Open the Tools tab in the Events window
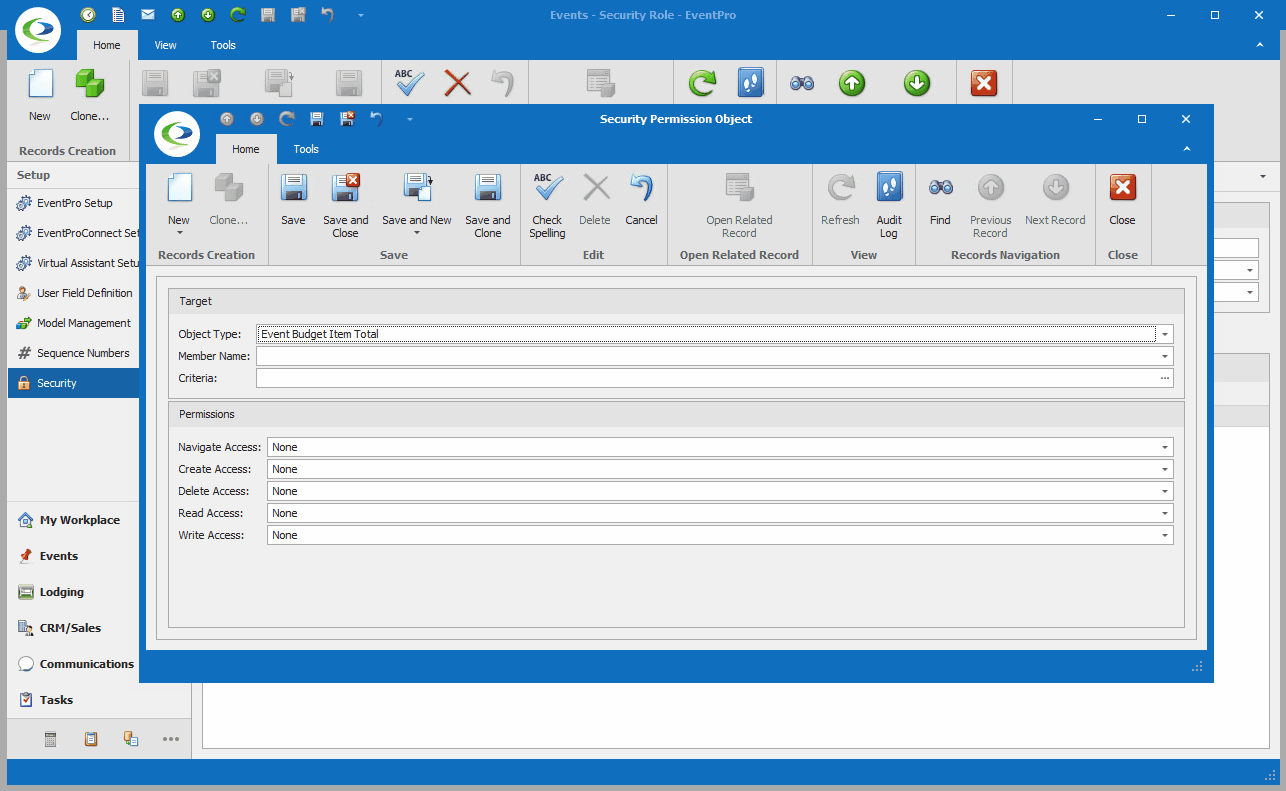The width and height of the screenshot is (1286, 791). pyautogui.click(x=223, y=45)
